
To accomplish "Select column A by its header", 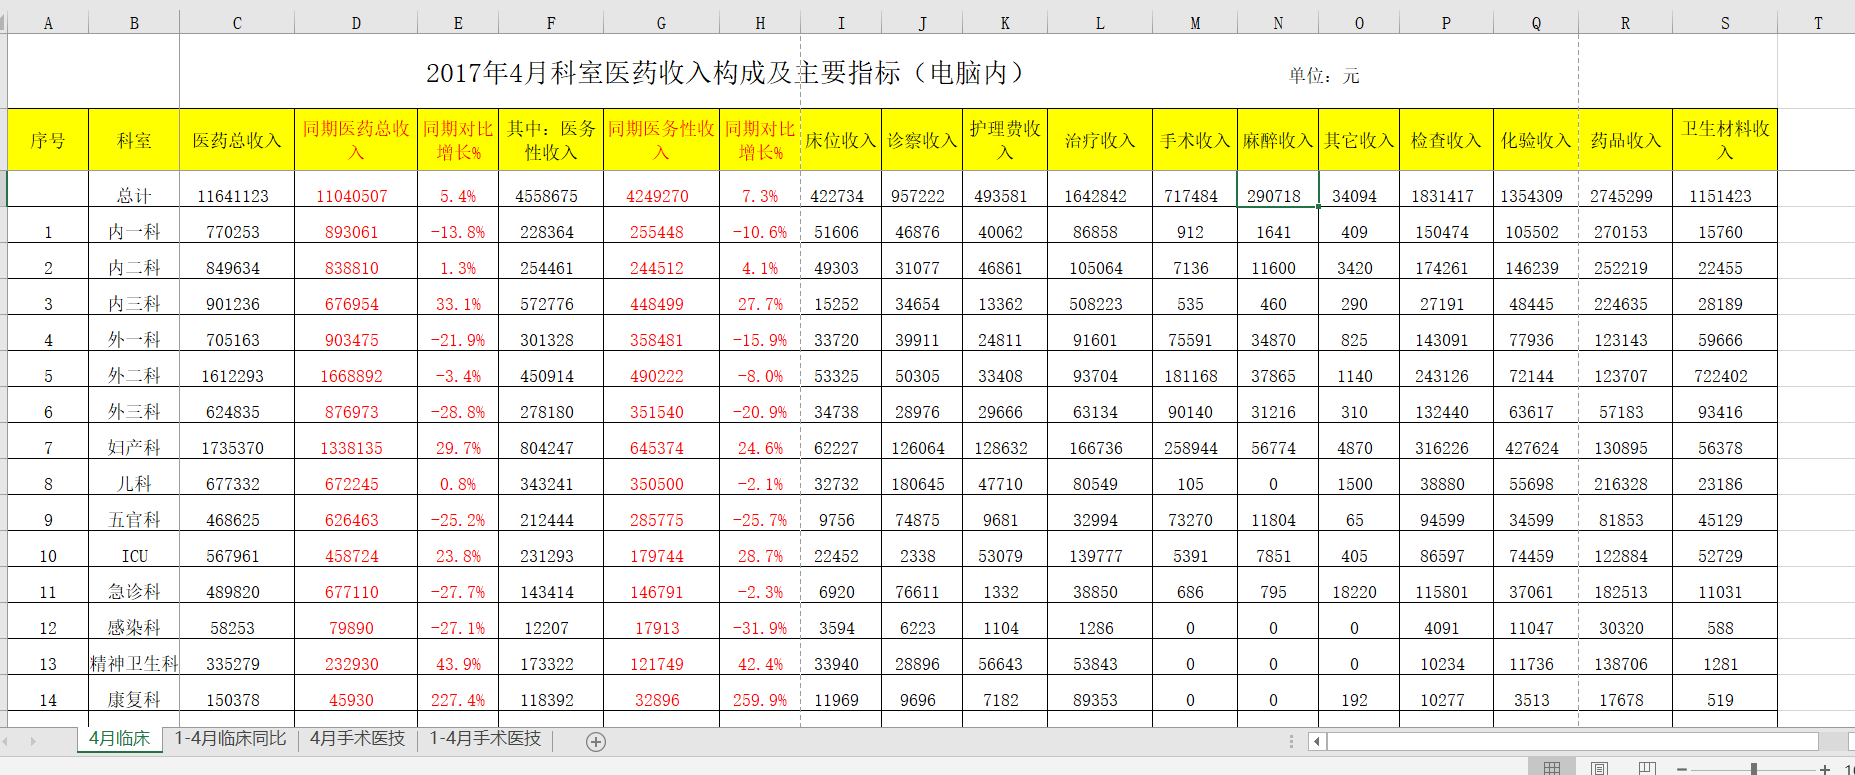I will click(48, 22).
